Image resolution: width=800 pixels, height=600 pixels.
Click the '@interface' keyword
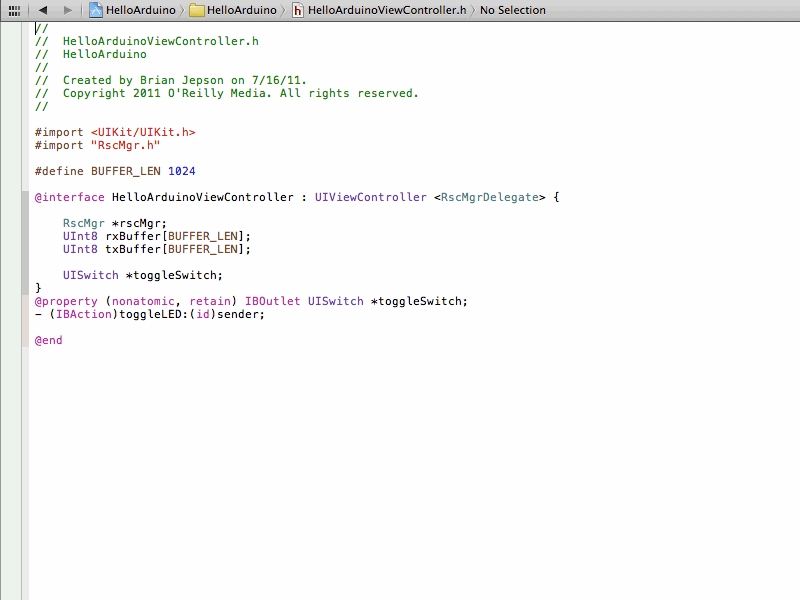coord(69,197)
